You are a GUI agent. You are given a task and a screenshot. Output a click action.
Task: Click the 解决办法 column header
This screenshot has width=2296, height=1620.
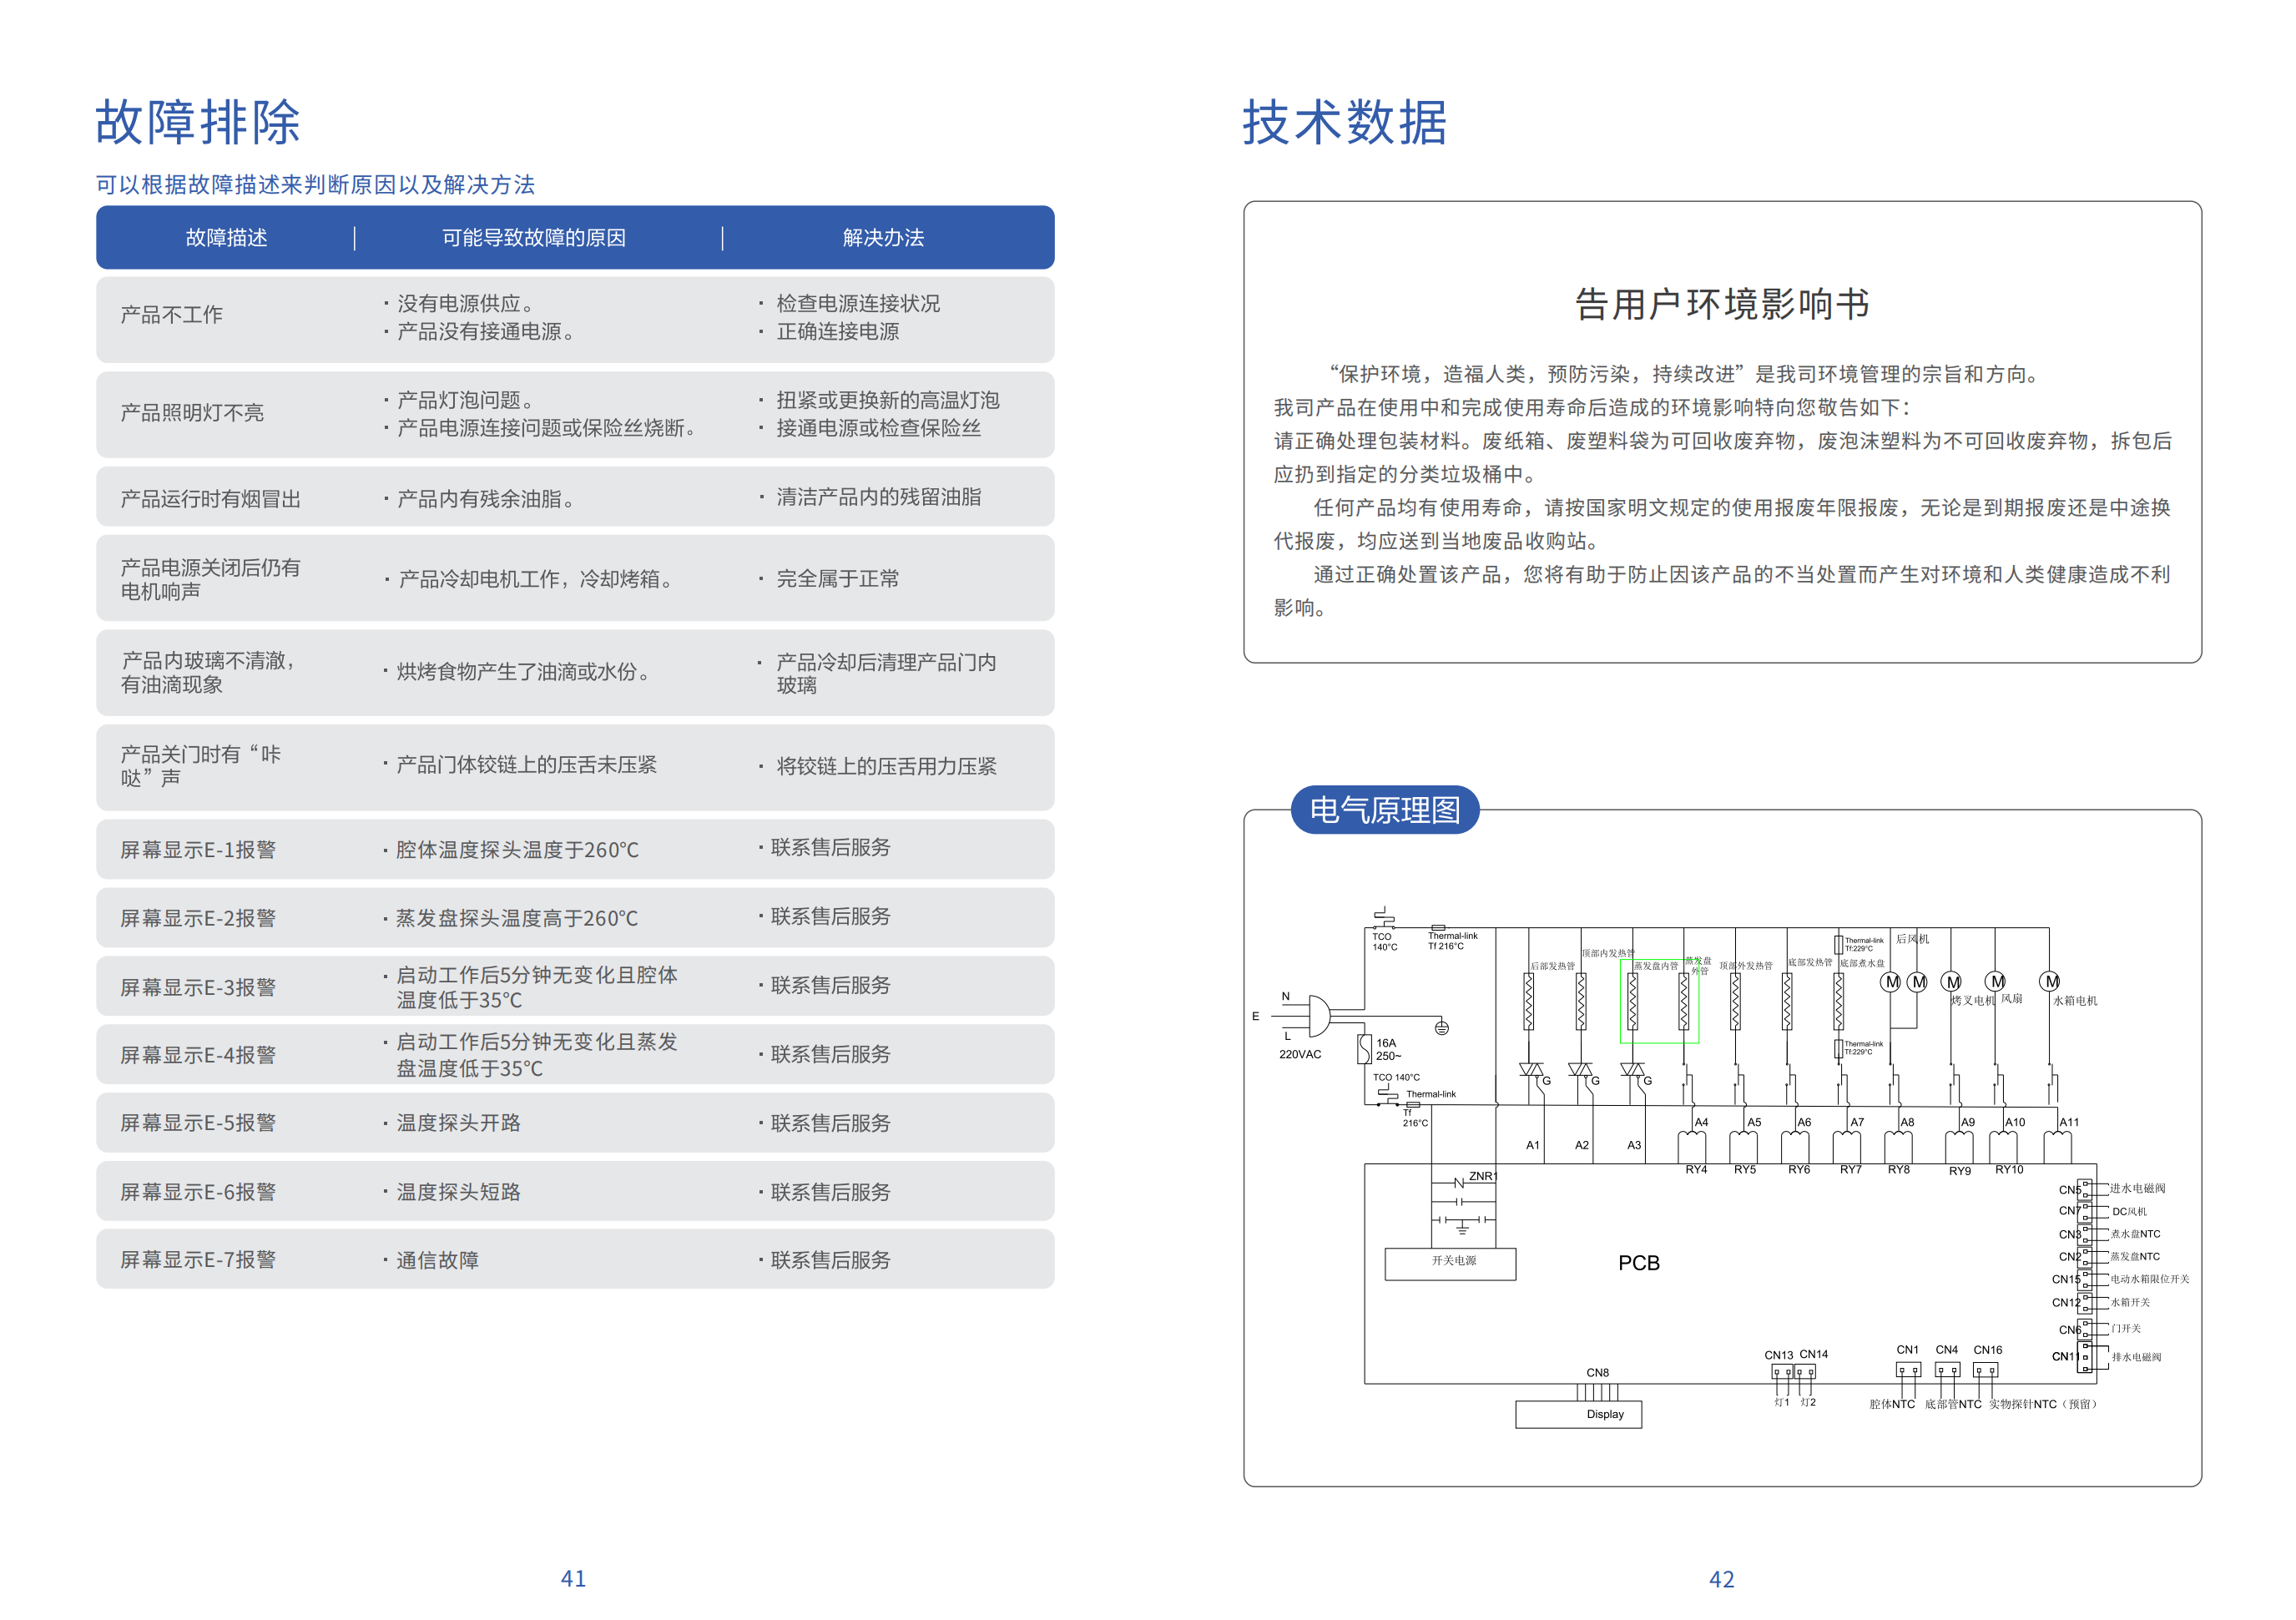883,238
